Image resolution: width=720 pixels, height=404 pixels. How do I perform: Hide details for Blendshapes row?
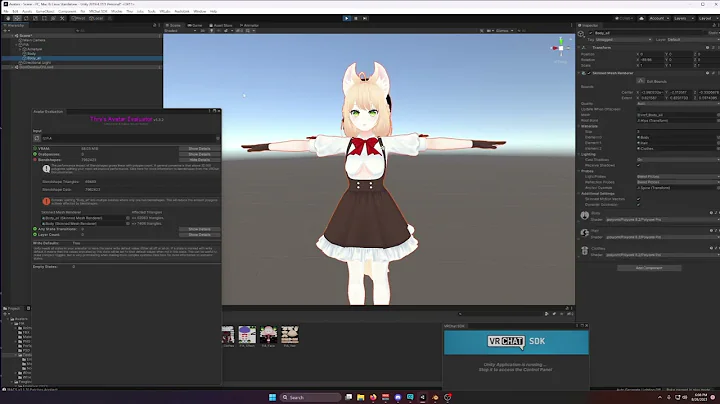coord(199,160)
